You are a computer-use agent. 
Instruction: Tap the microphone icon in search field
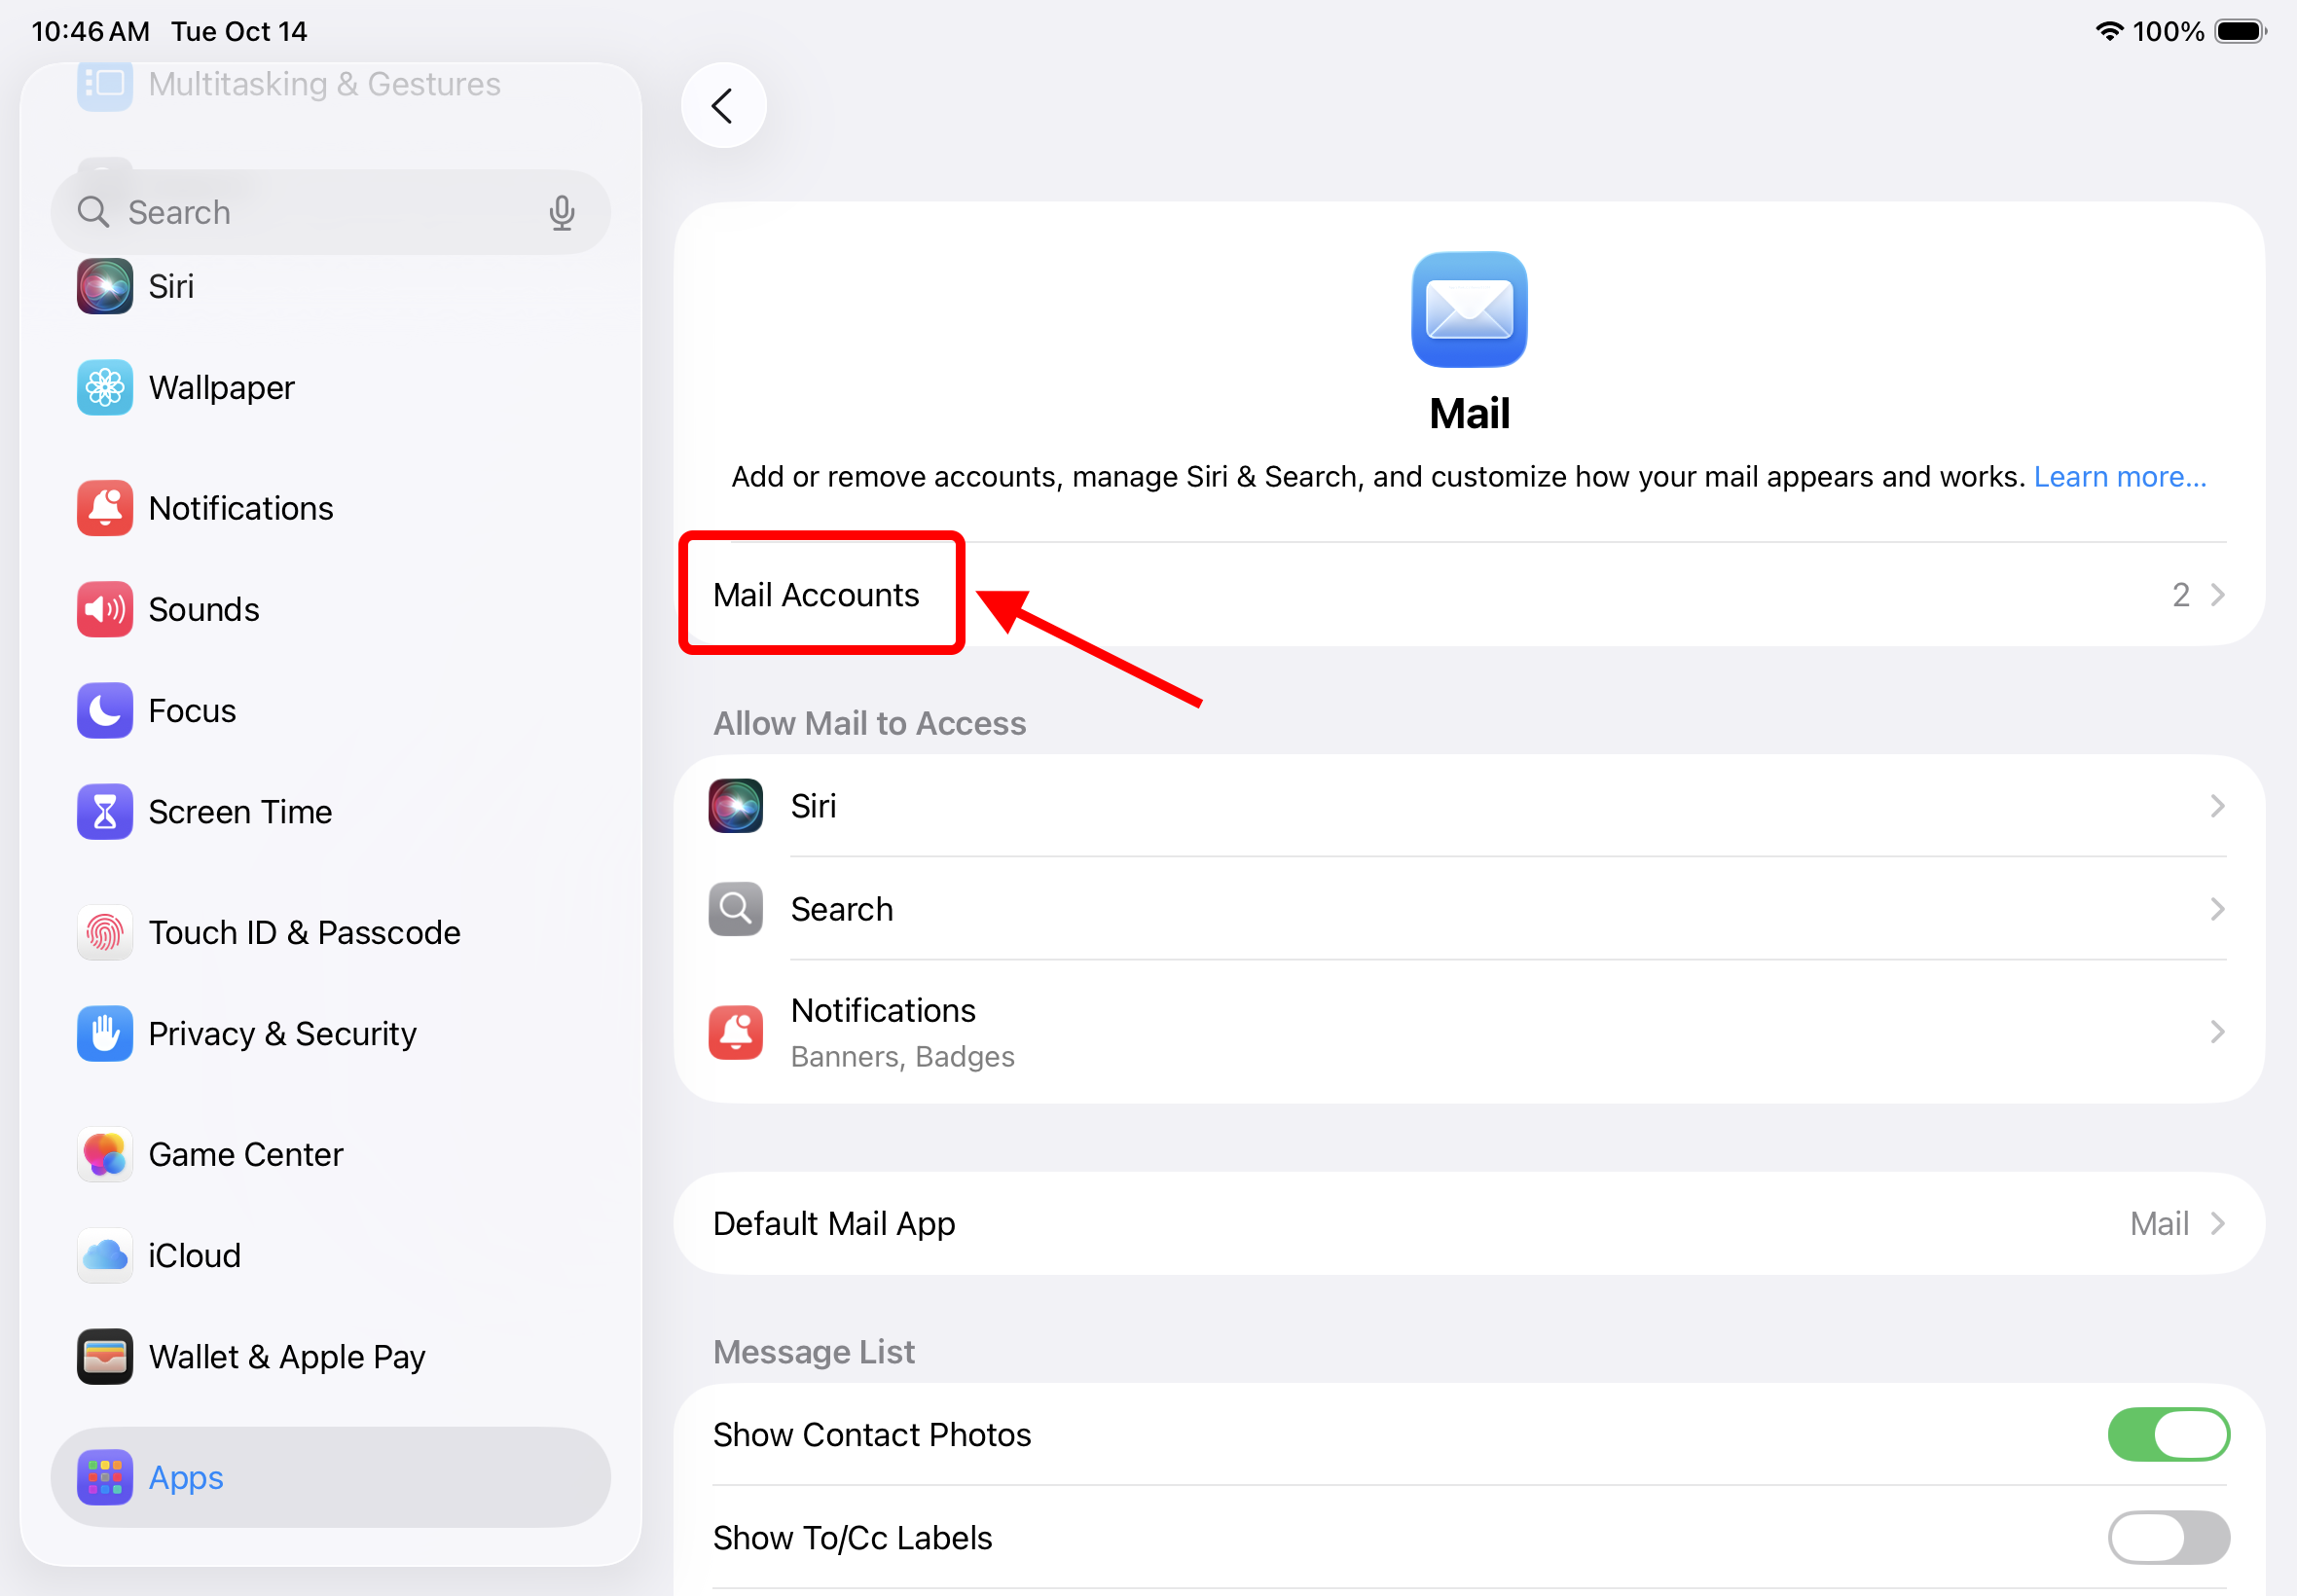562,212
